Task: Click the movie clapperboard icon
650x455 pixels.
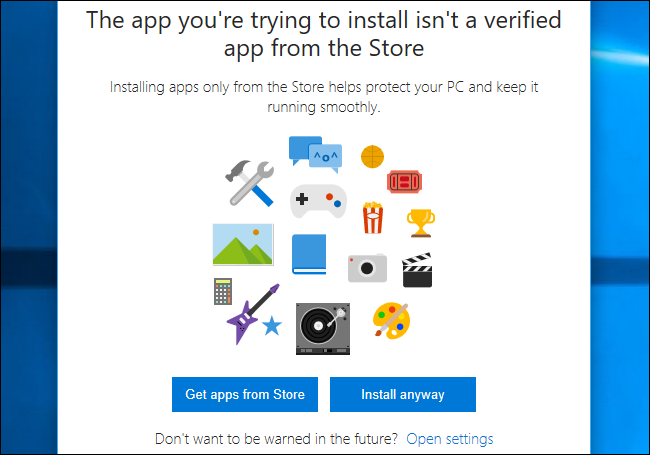Action: coord(416,268)
